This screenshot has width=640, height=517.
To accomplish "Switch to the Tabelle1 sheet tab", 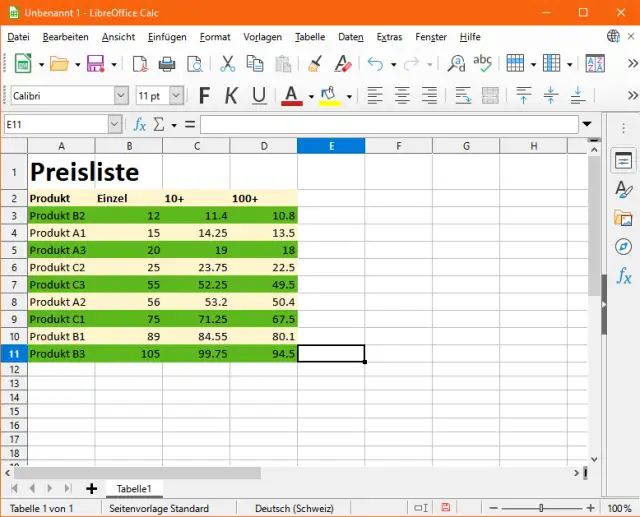I will tap(134, 488).
